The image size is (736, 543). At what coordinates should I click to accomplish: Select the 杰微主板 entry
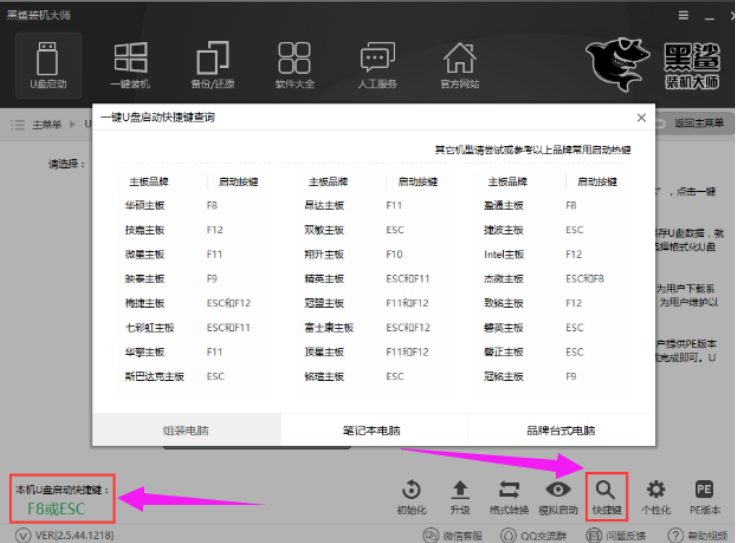pyautogui.click(x=504, y=278)
